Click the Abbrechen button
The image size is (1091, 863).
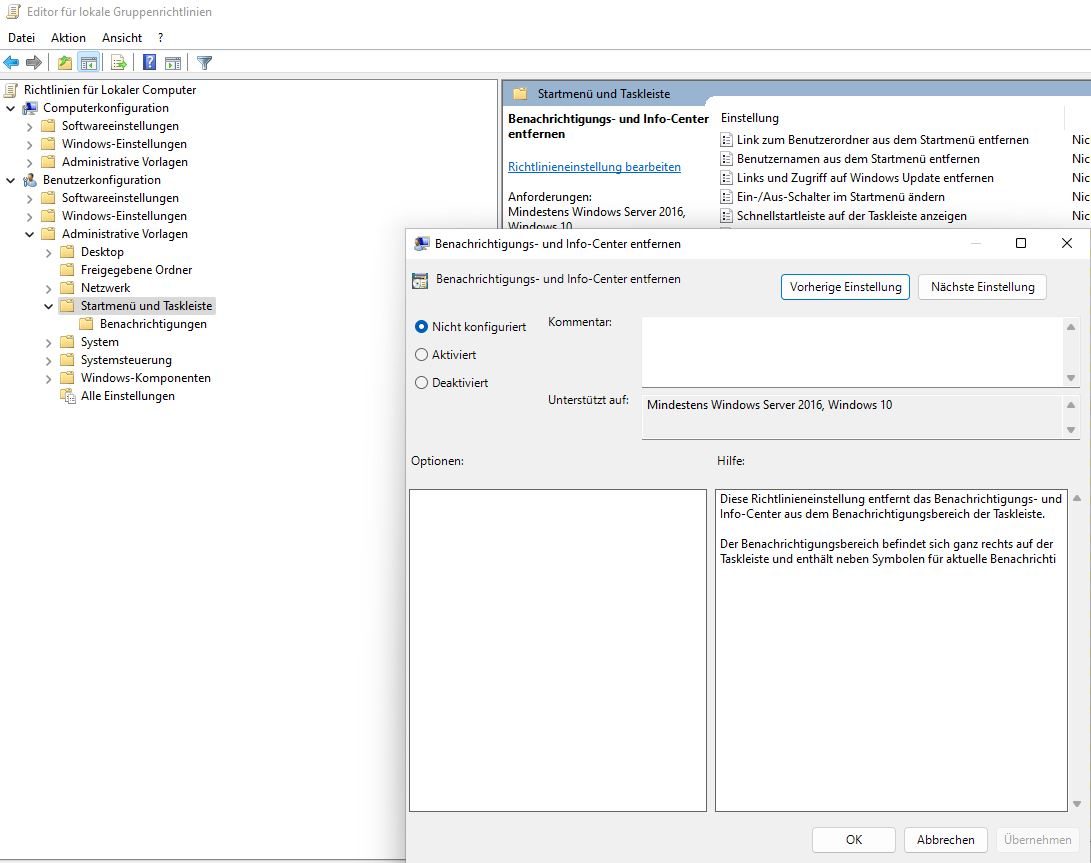click(946, 839)
